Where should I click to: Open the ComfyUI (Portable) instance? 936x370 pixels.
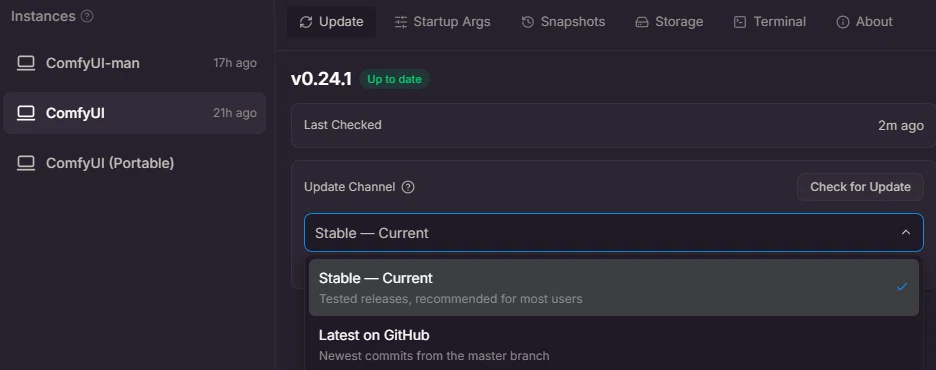134,163
